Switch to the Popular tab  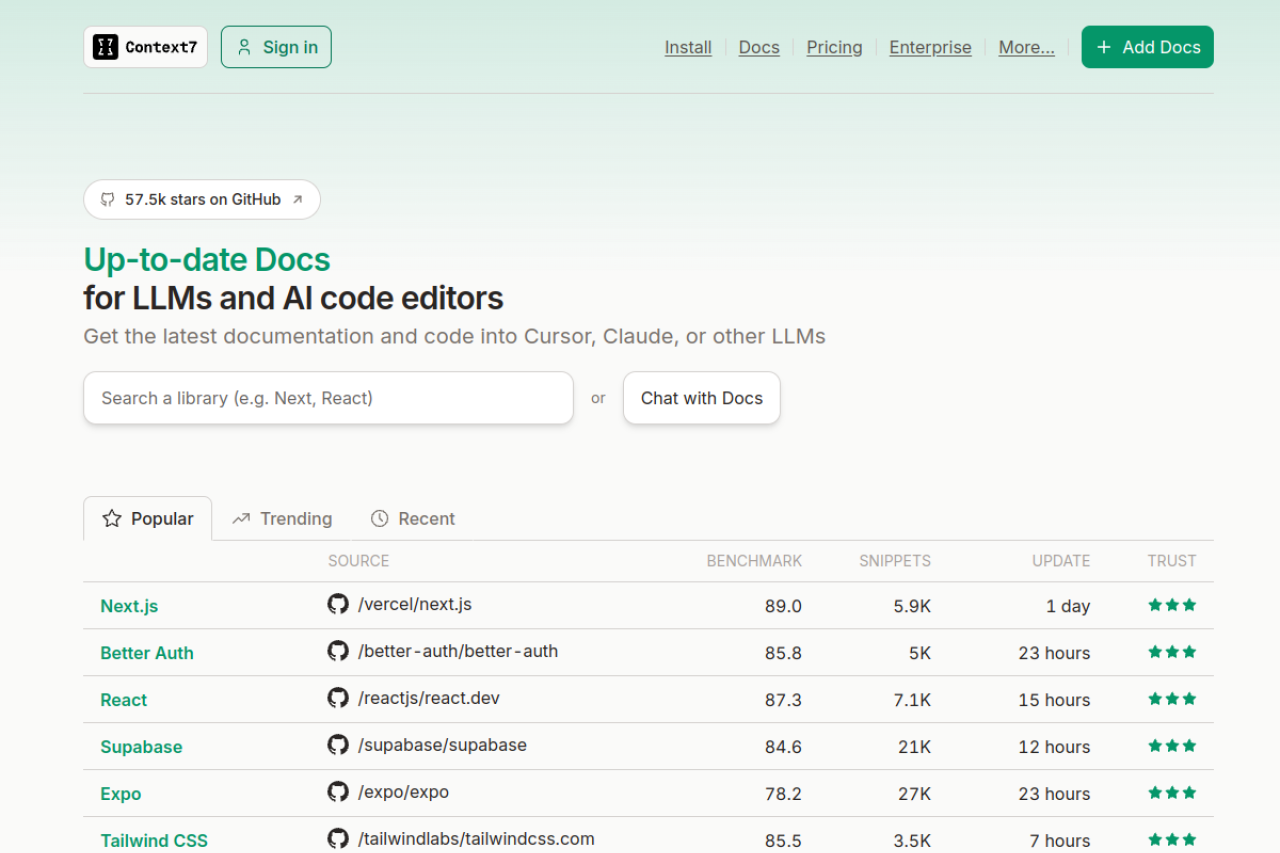pyautogui.click(x=148, y=518)
